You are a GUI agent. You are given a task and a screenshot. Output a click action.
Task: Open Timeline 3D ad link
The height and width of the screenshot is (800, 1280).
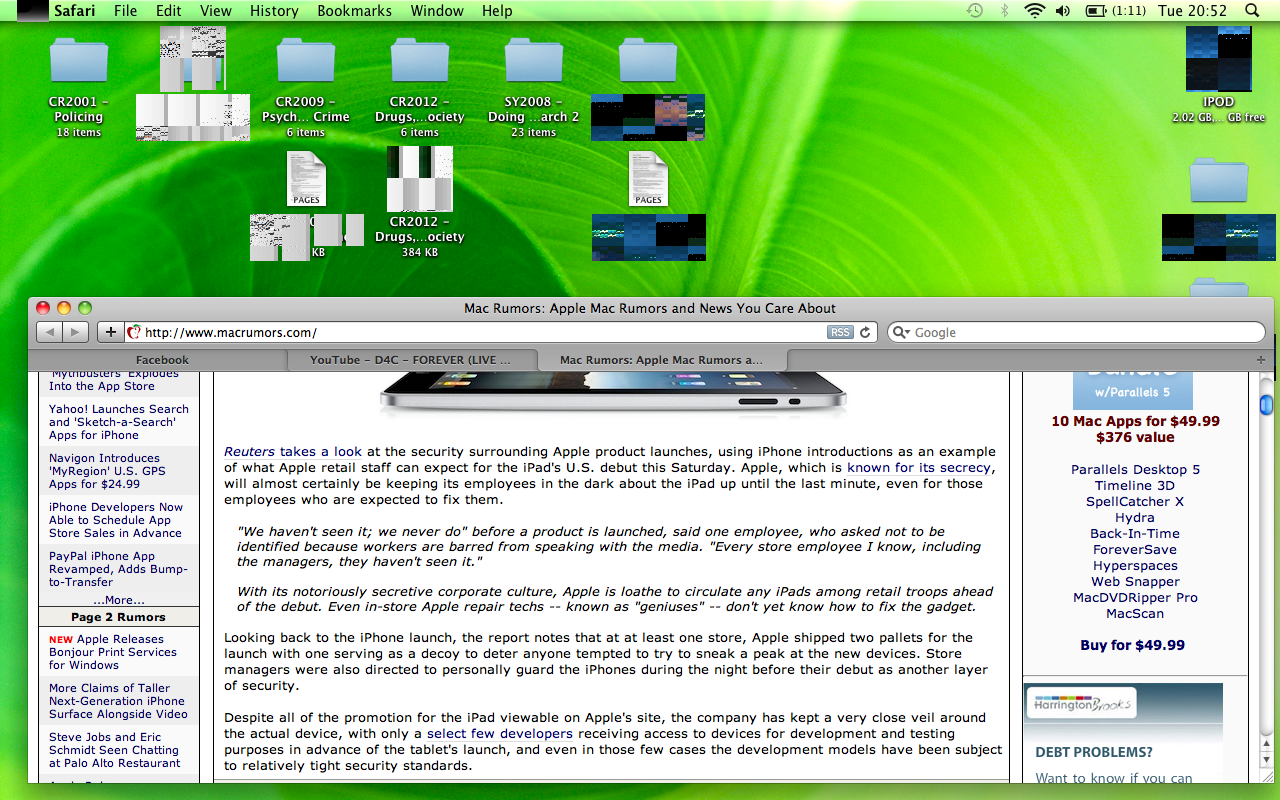(x=1135, y=486)
